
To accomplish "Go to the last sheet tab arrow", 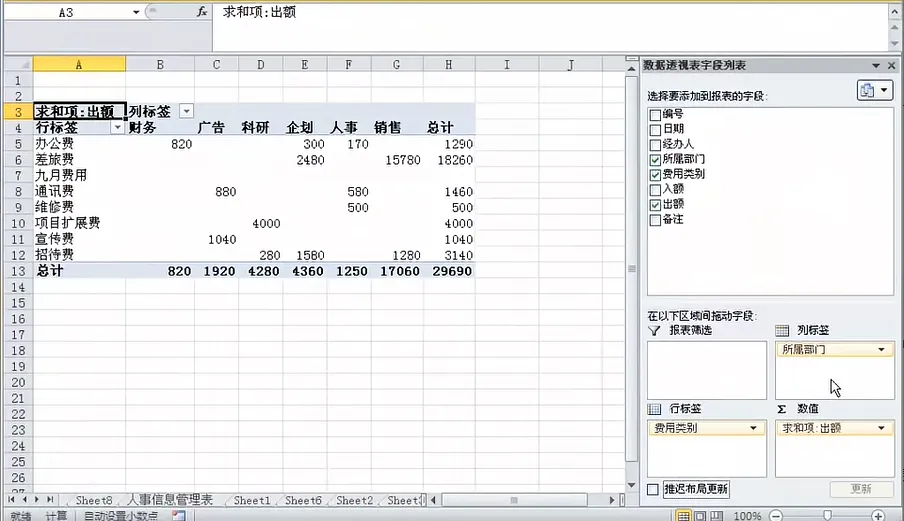I will (50, 500).
